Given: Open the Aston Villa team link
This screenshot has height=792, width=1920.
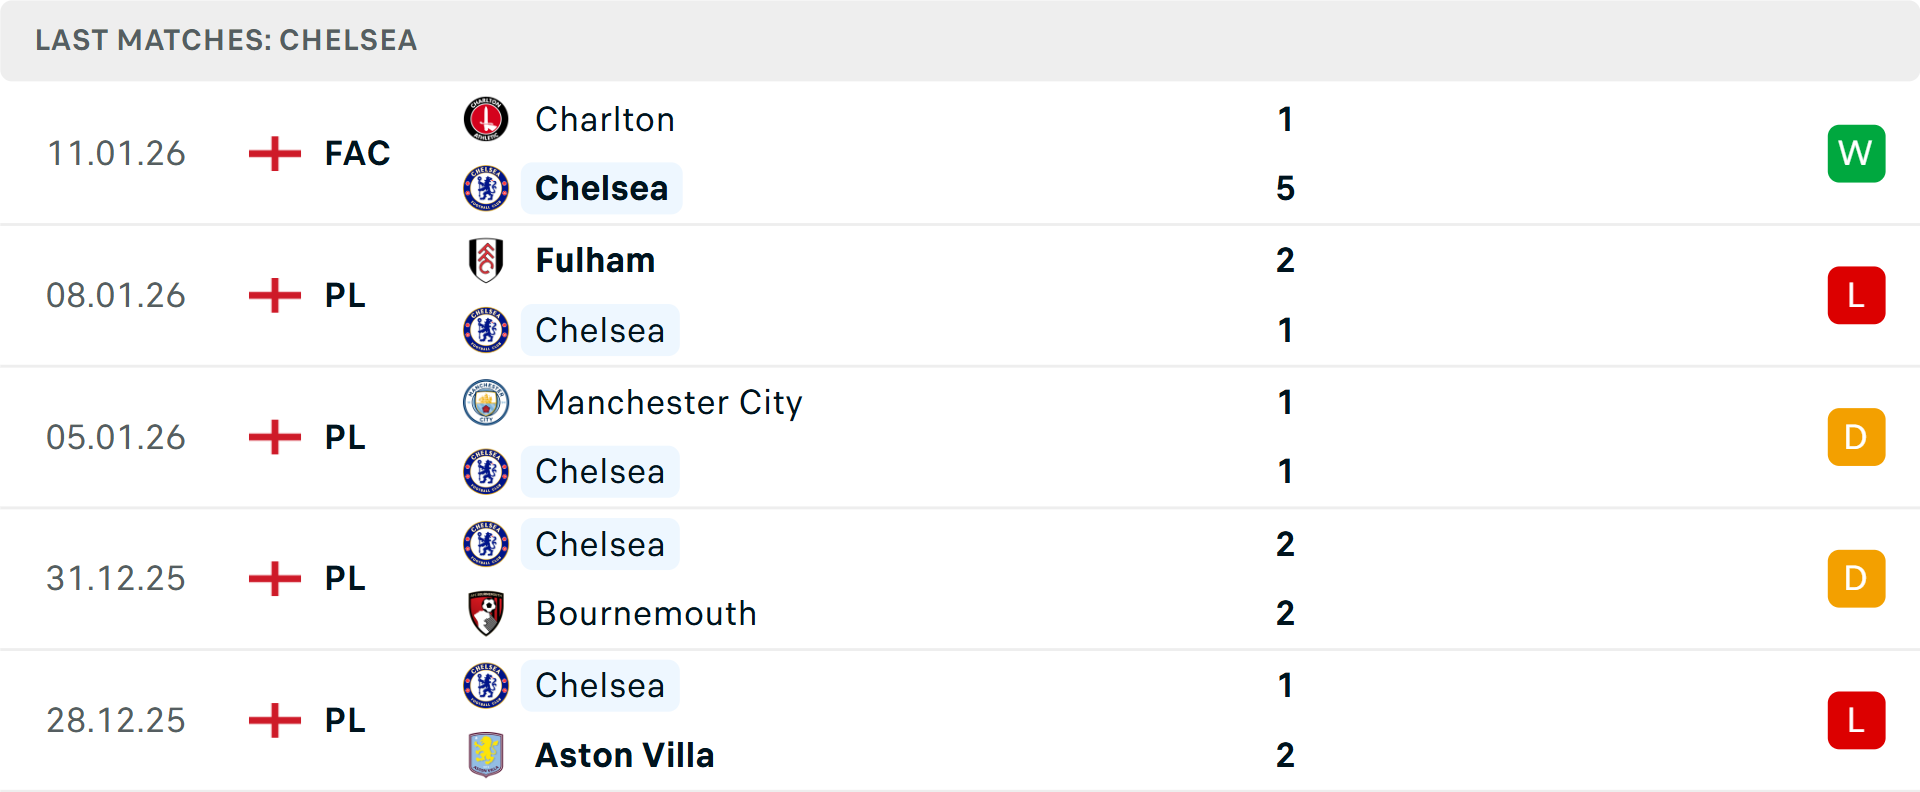Looking at the screenshot, I should pos(625,755).
